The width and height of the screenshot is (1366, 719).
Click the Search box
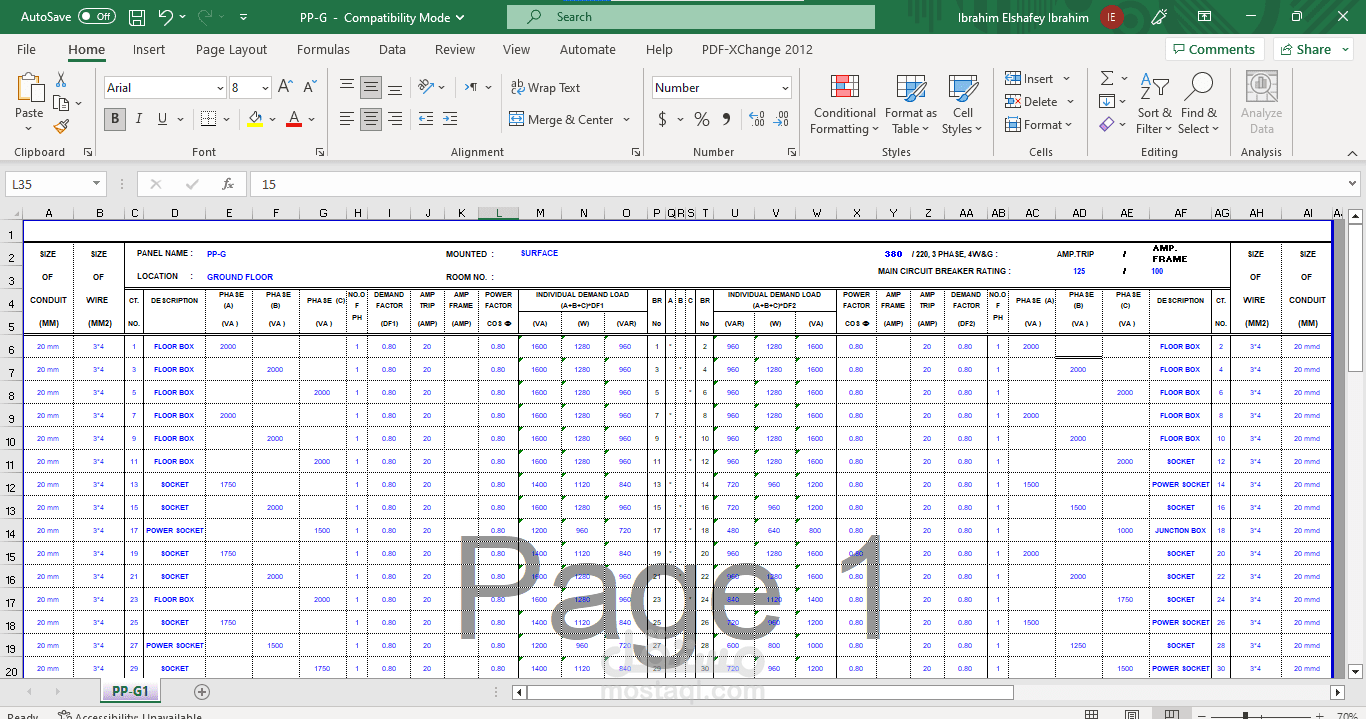pyautogui.click(x=691, y=17)
